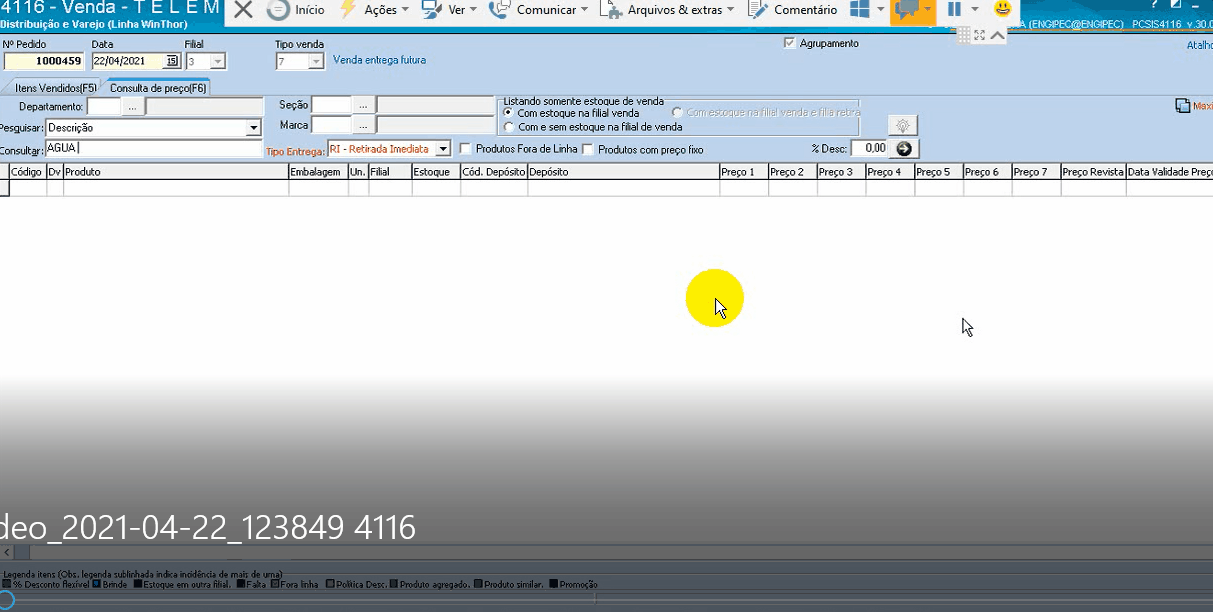Click the lightbulb icon button
This screenshot has width=1213, height=612.
coord(903,125)
